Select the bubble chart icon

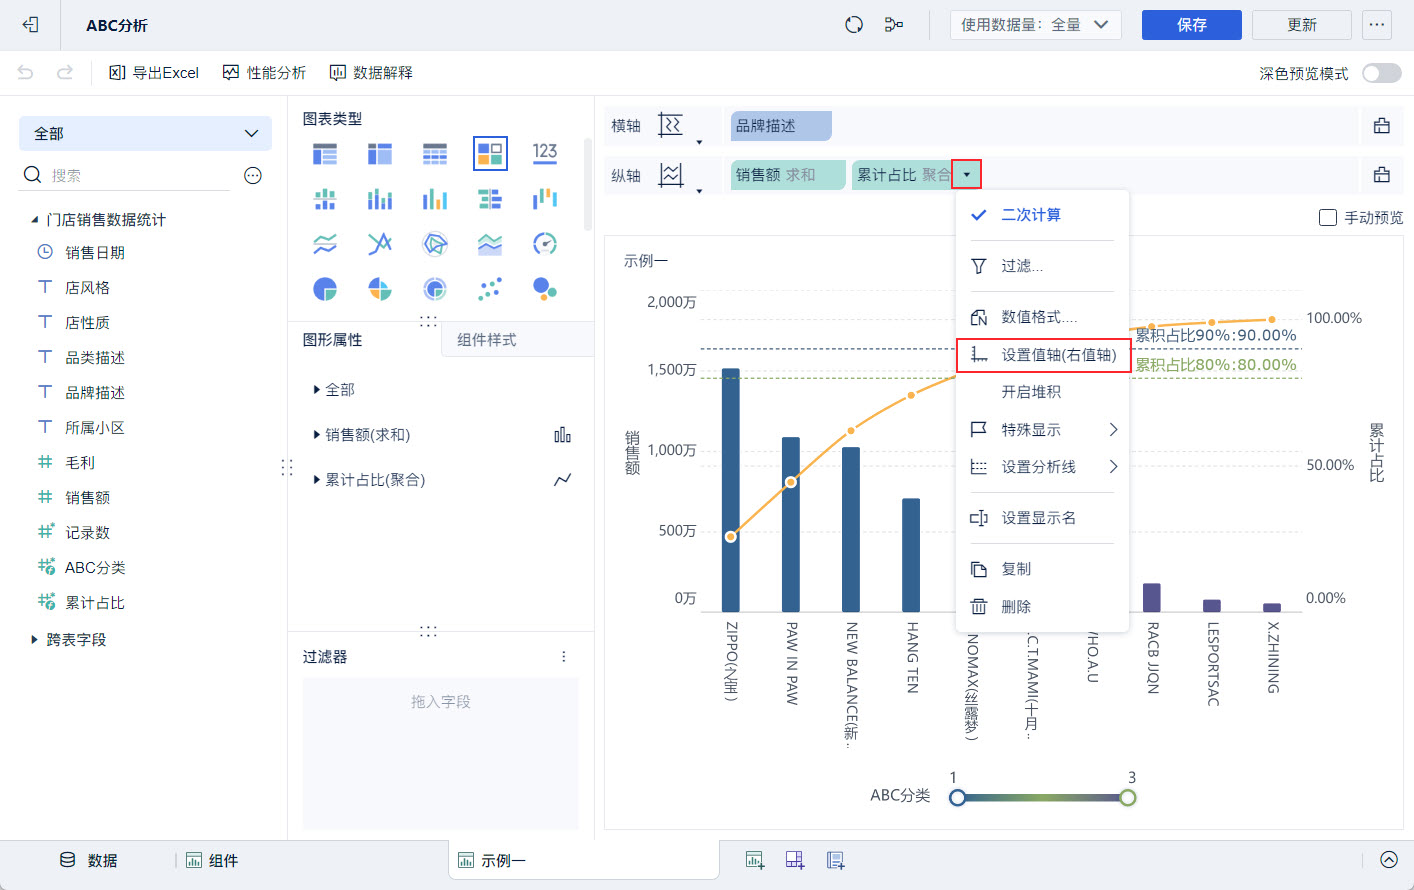tap(545, 289)
